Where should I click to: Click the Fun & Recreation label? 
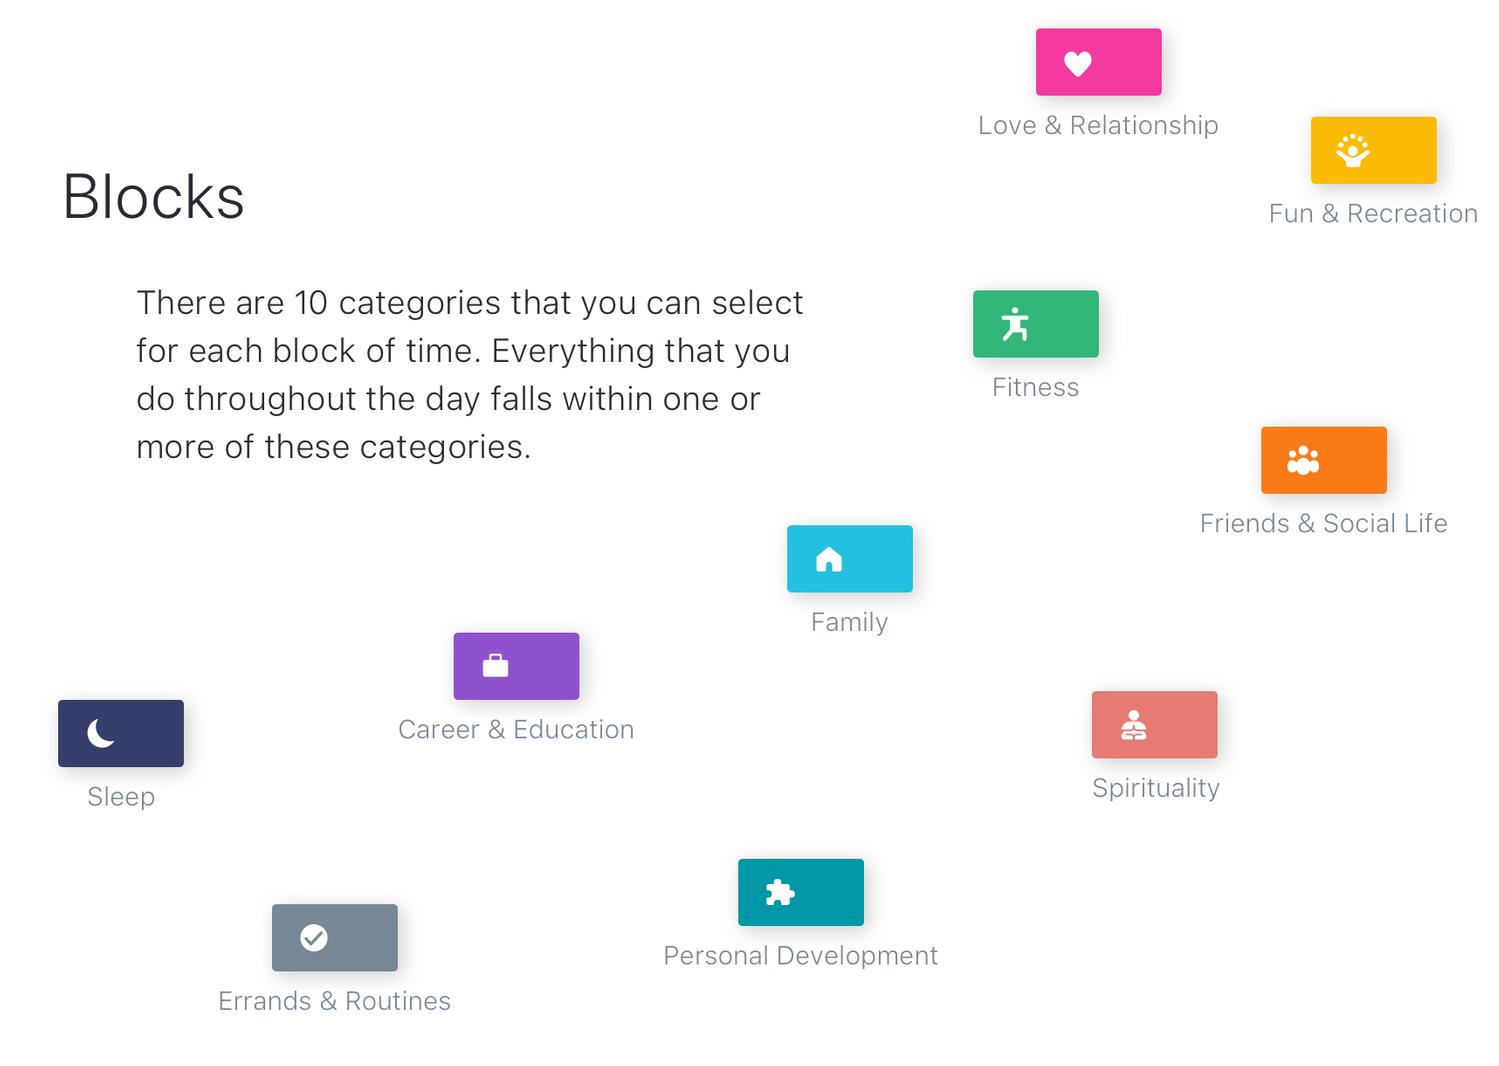[1372, 213]
